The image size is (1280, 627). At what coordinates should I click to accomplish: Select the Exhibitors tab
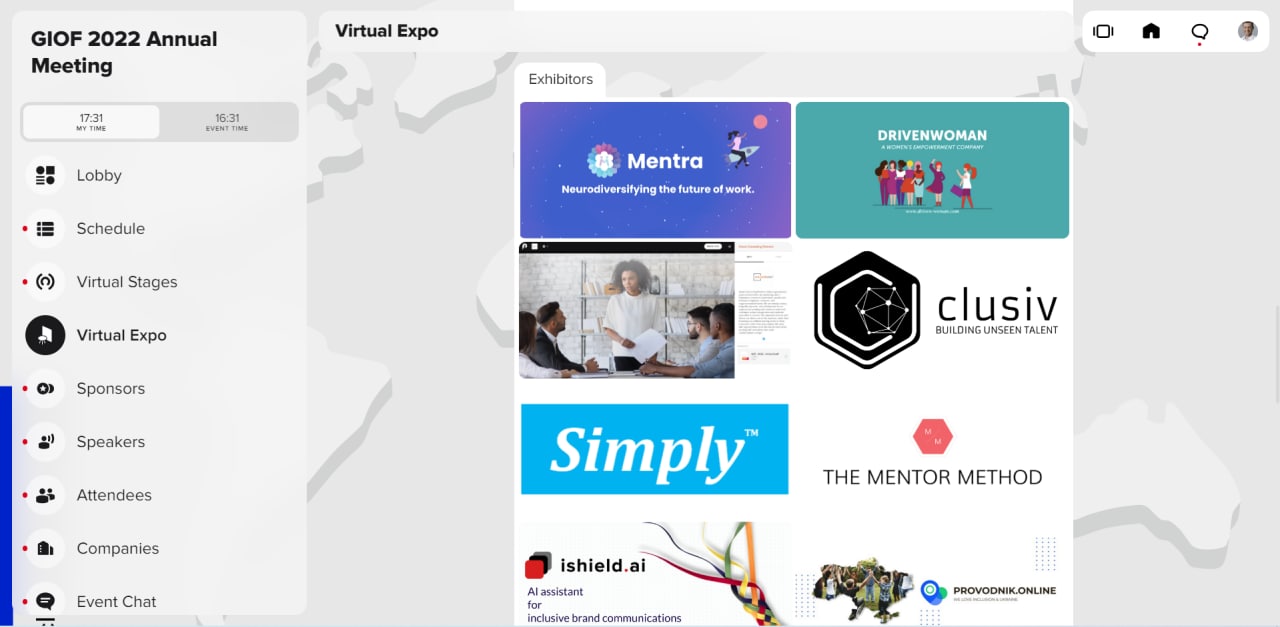(560, 79)
